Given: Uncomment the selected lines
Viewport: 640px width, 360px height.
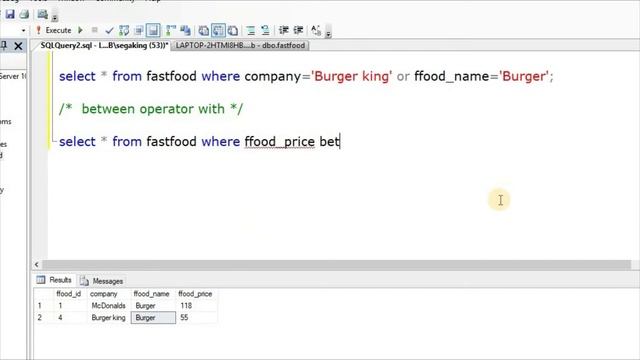Looking at the screenshot, I should (x=265, y=30).
